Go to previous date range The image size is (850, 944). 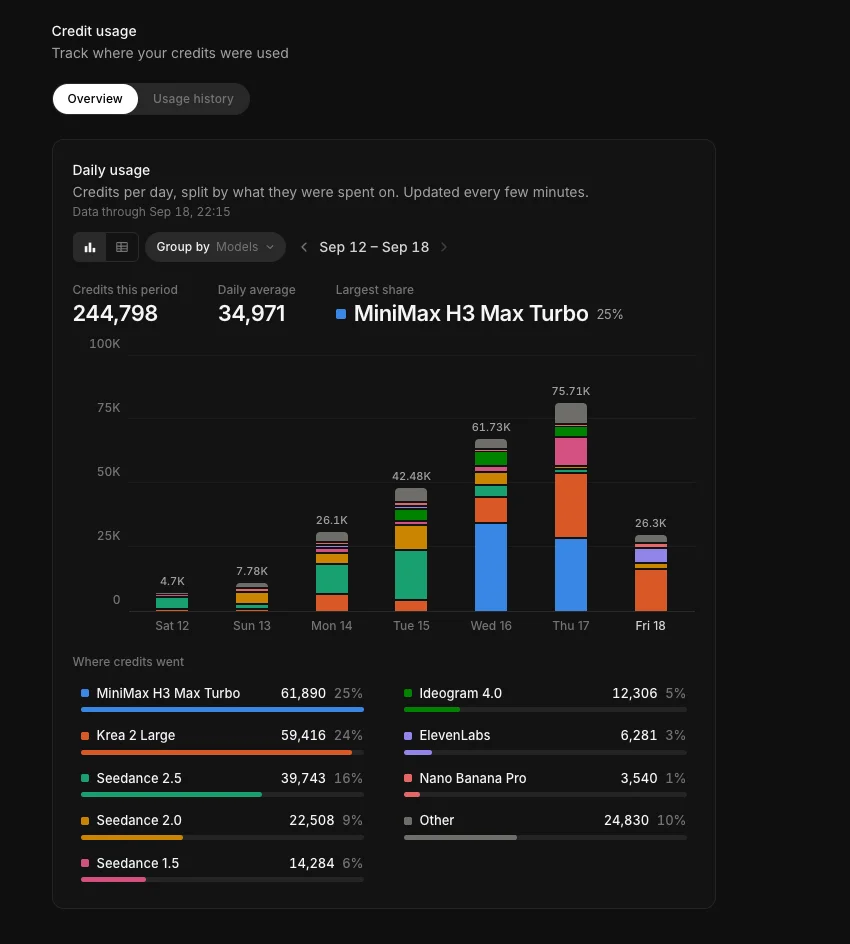[304, 247]
